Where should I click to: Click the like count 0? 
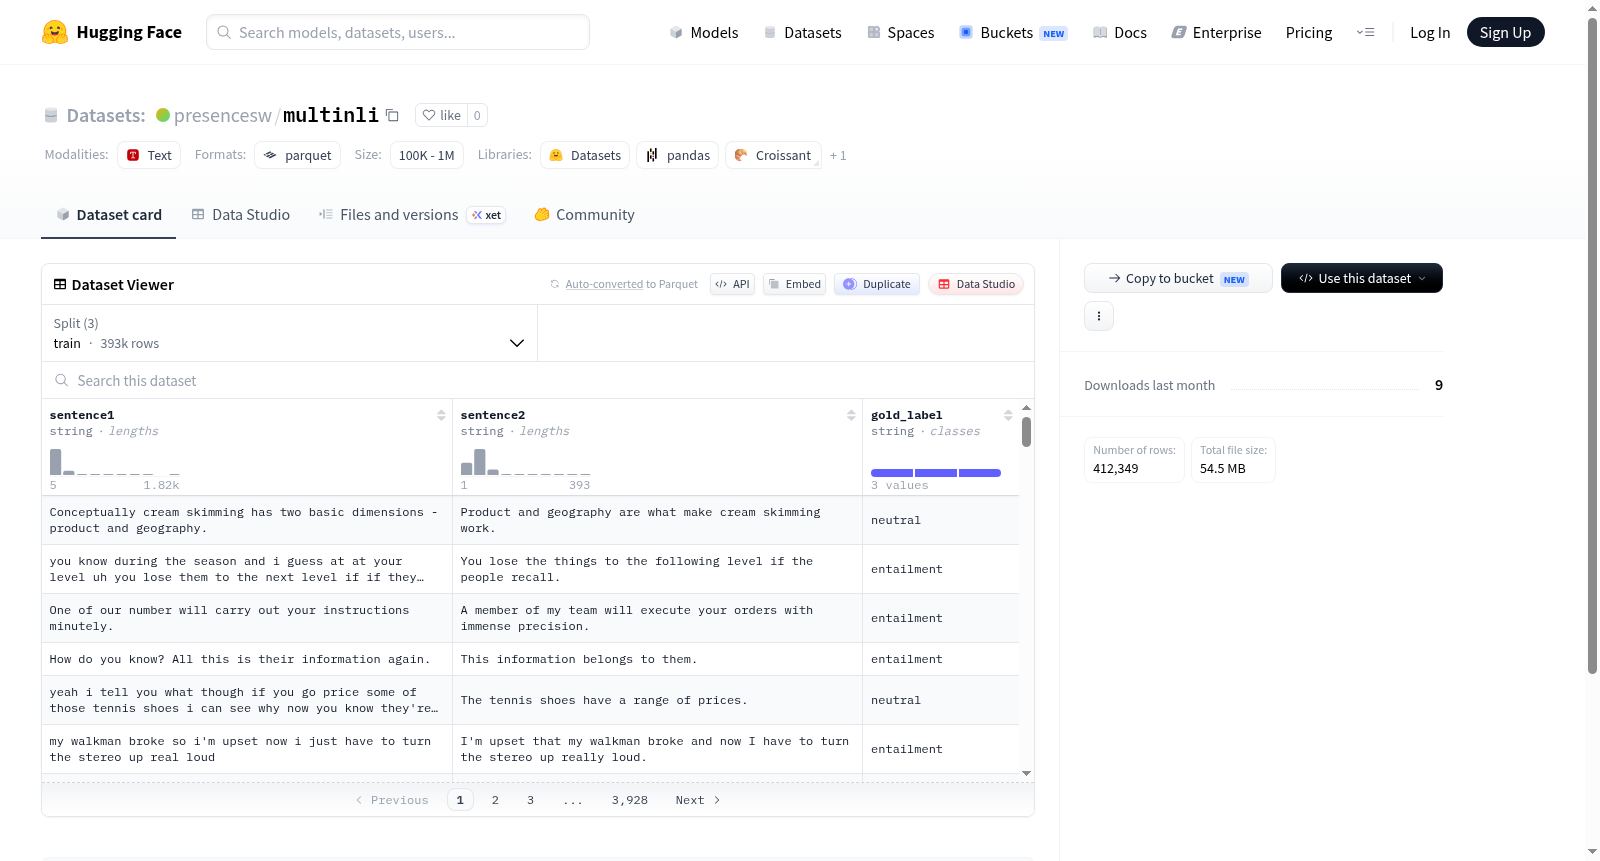coord(477,115)
